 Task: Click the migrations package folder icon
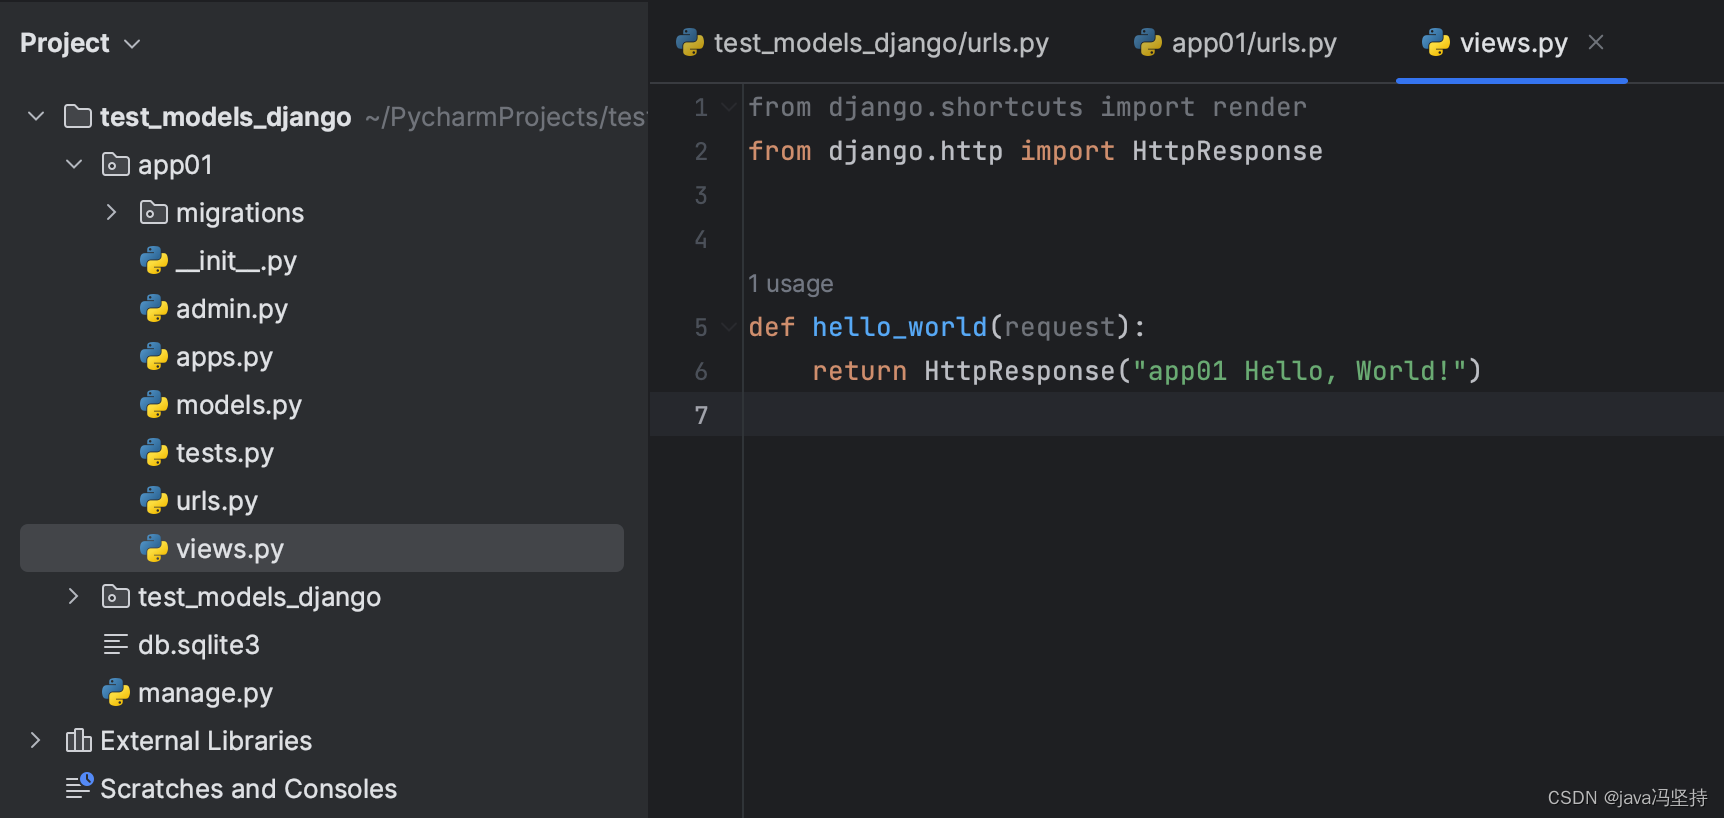(154, 213)
